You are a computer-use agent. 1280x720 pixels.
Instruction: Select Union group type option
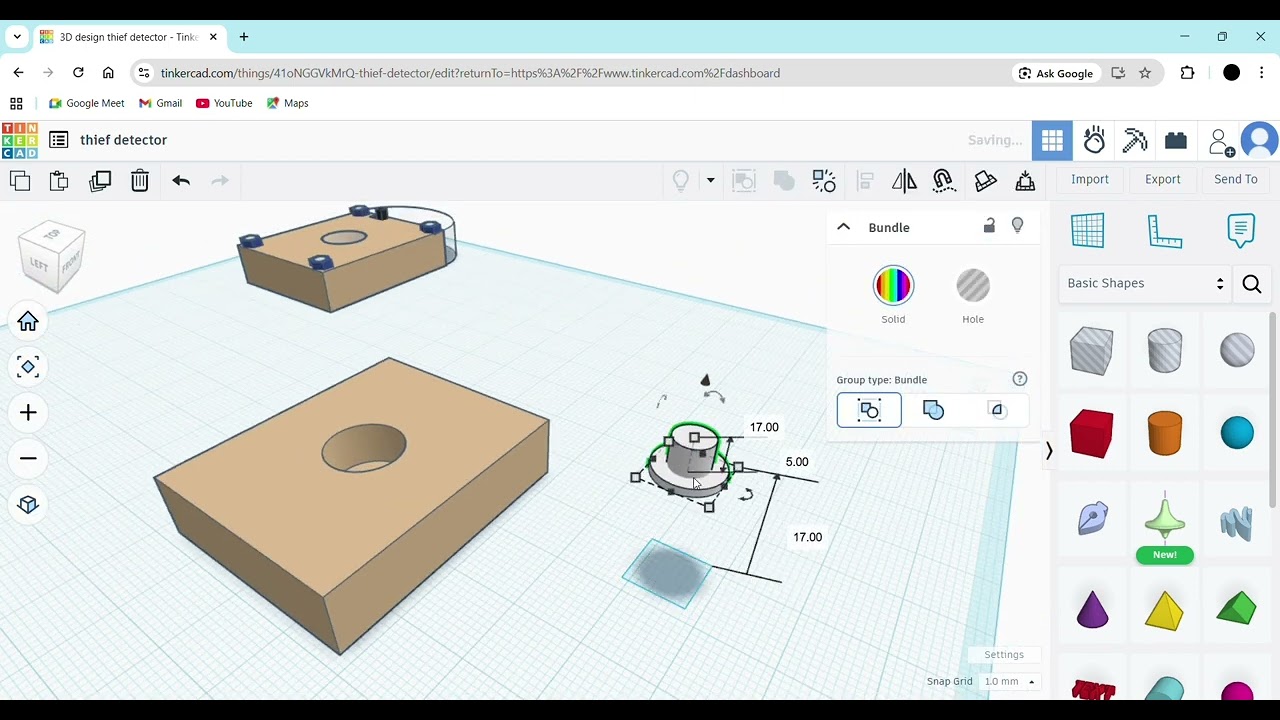[933, 410]
